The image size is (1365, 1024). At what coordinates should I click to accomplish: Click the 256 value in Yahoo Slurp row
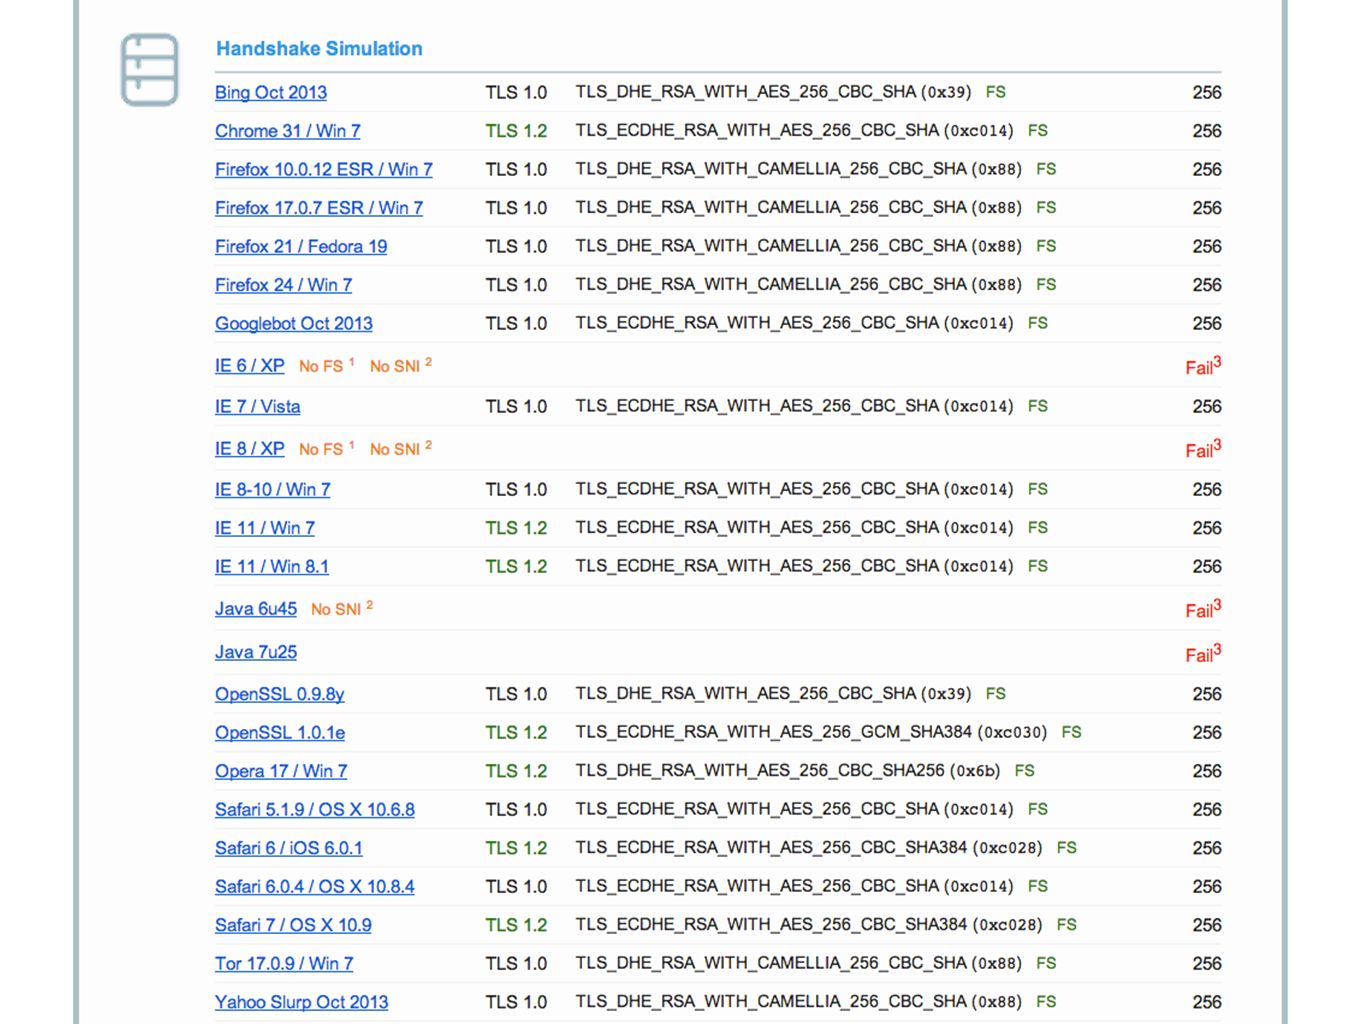[x=1207, y=1002]
